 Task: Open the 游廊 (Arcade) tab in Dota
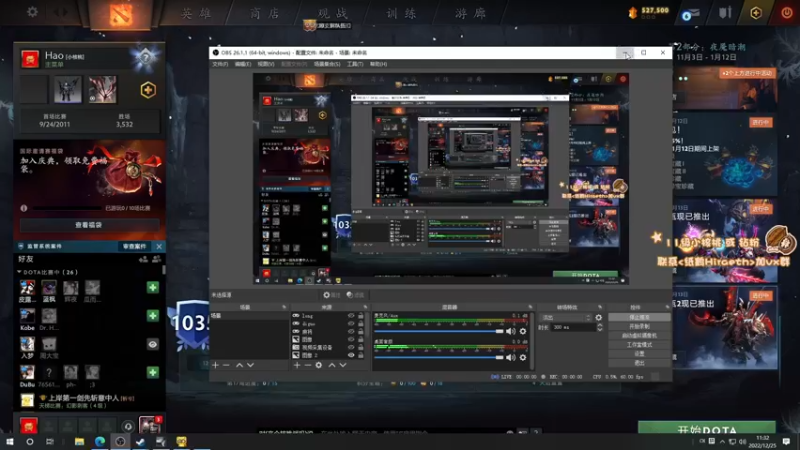click(x=470, y=13)
